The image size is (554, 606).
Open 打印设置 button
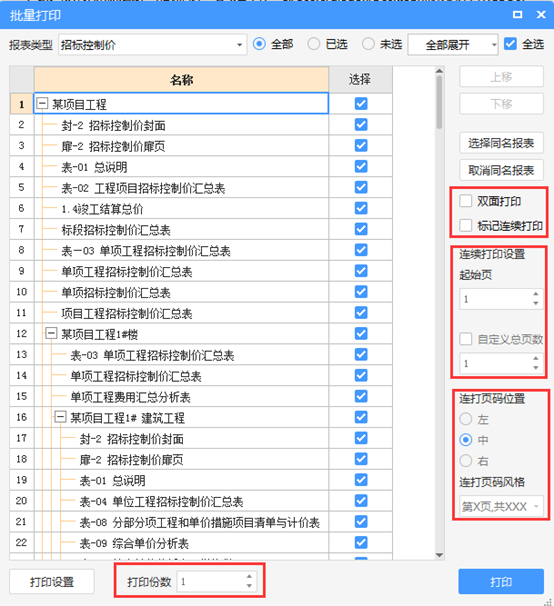[x=52, y=581]
